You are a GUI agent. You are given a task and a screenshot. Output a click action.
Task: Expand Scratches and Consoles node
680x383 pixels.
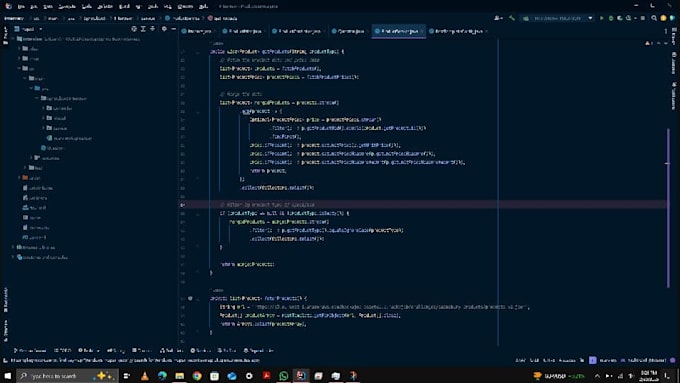click(13, 257)
